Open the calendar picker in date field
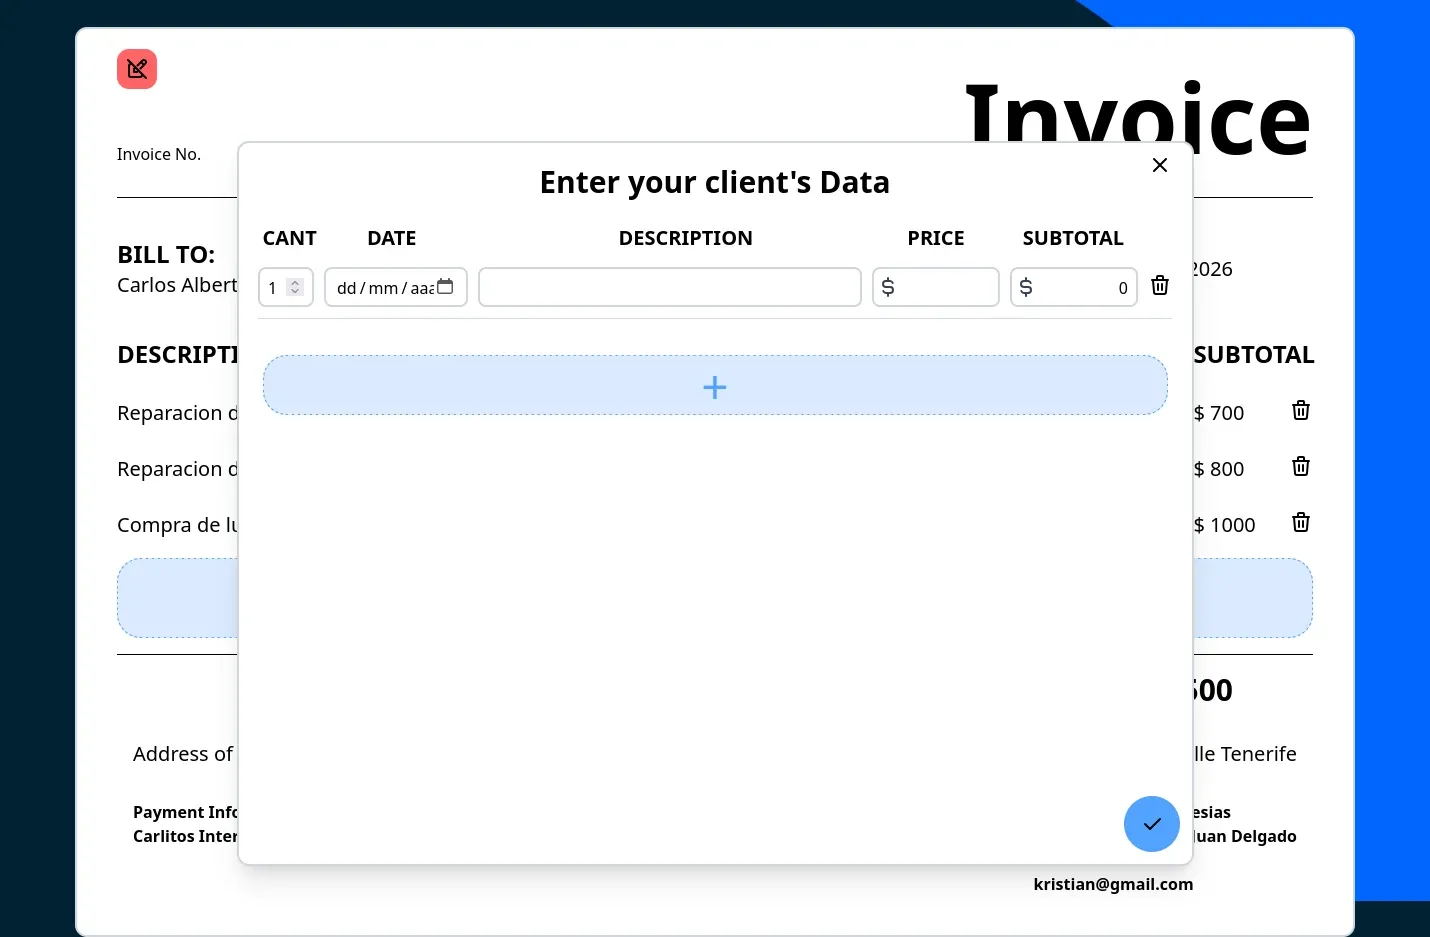 click(x=445, y=287)
